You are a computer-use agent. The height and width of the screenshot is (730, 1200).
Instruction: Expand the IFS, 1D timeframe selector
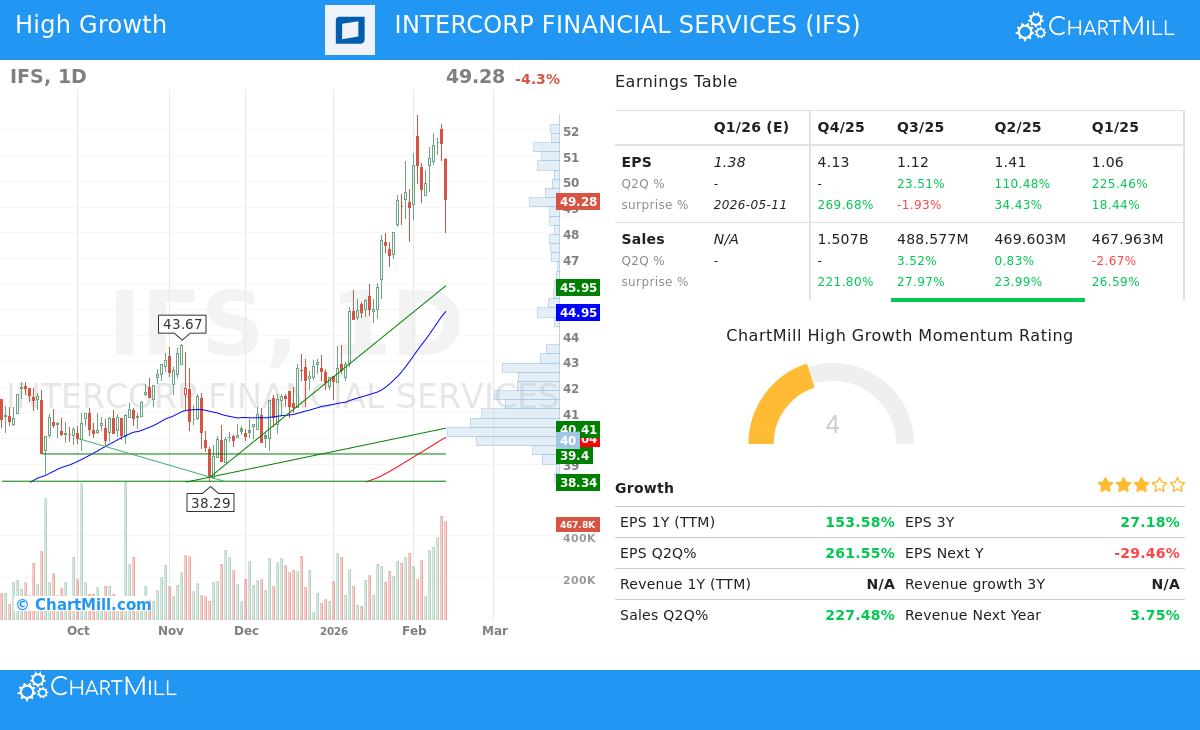click(48, 76)
